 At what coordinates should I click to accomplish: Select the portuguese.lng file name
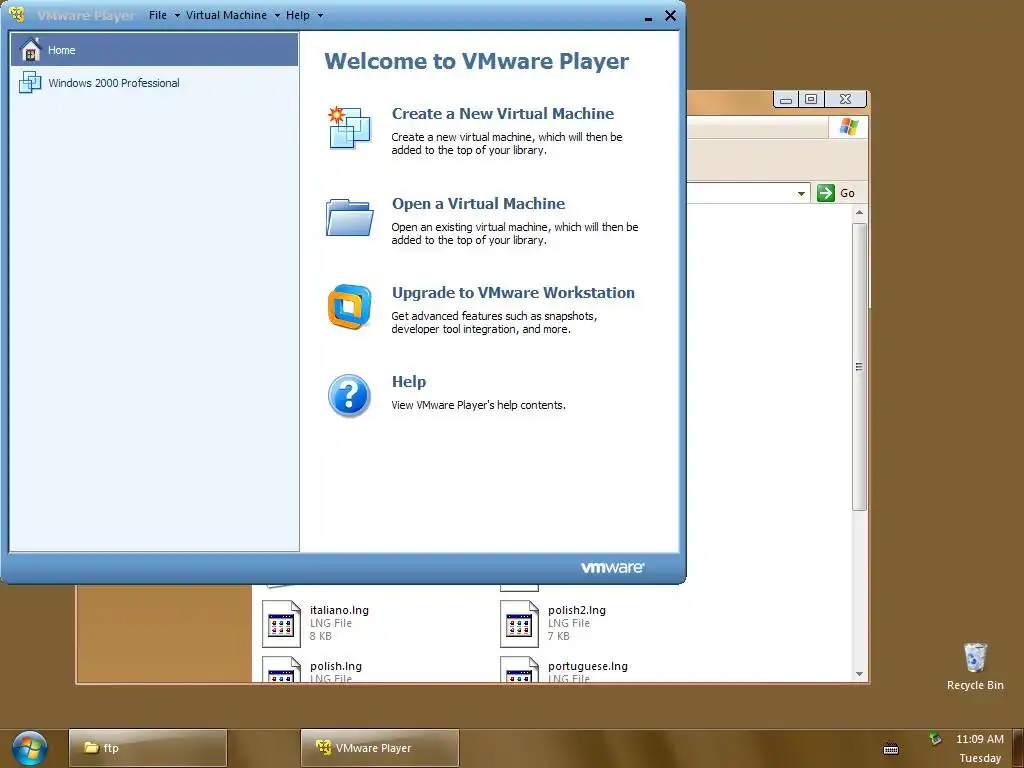point(588,666)
